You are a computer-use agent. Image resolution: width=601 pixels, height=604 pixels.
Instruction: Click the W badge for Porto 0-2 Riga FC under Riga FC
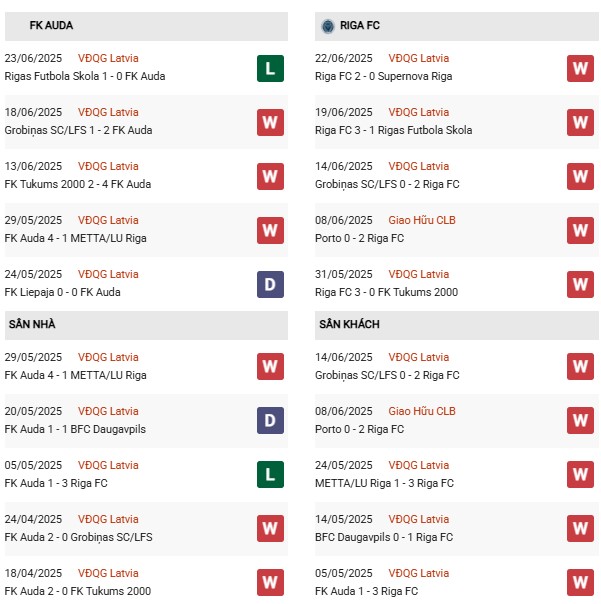pyautogui.click(x=580, y=230)
